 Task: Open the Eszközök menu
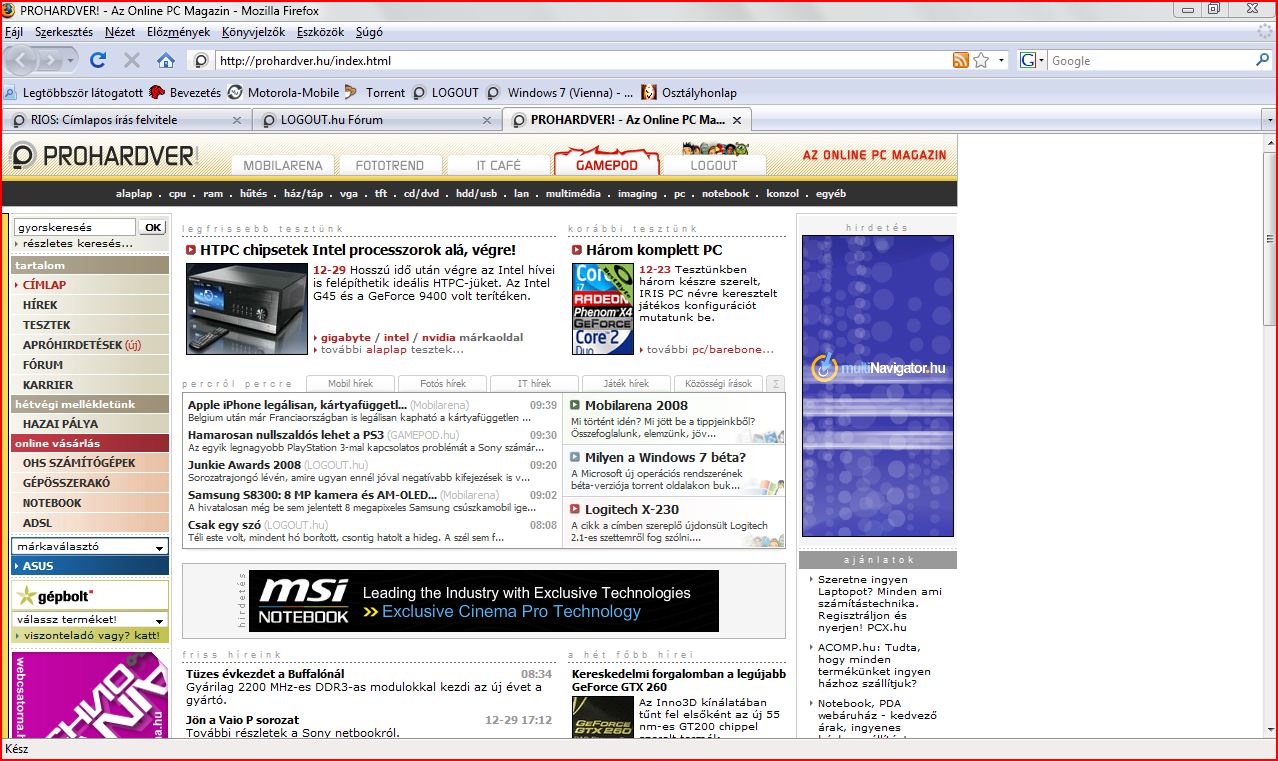tap(320, 32)
